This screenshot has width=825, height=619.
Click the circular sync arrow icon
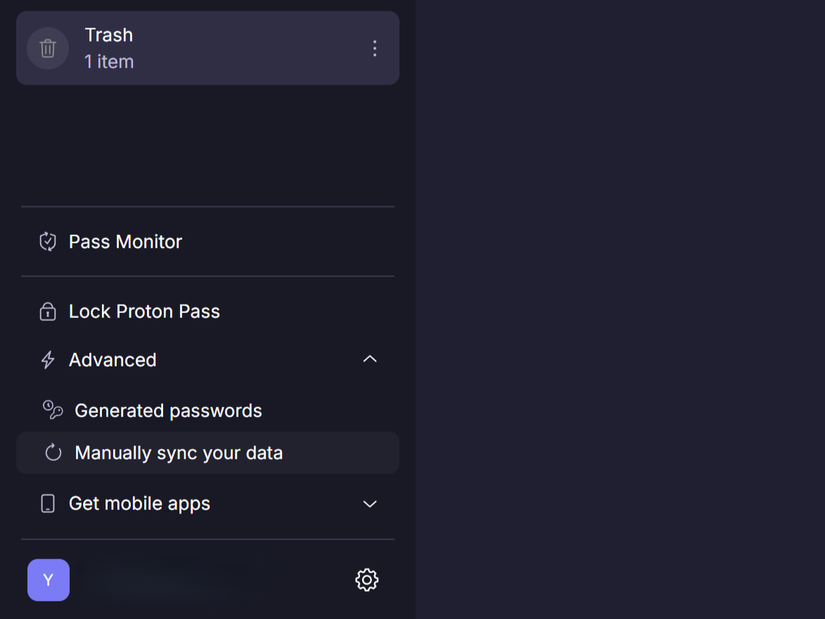53,453
